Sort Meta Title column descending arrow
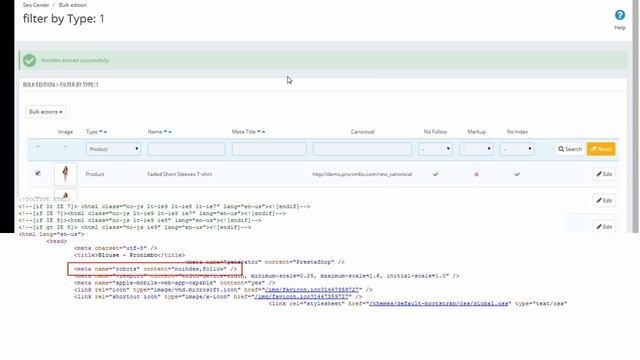 pyautogui.click(x=259, y=132)
